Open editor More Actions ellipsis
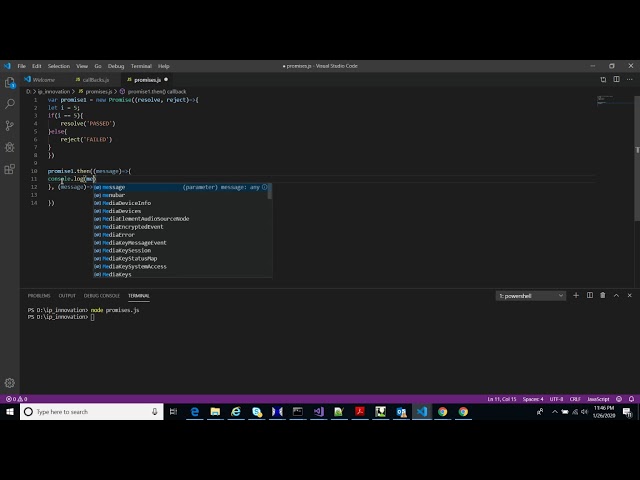 pos(629,79)
